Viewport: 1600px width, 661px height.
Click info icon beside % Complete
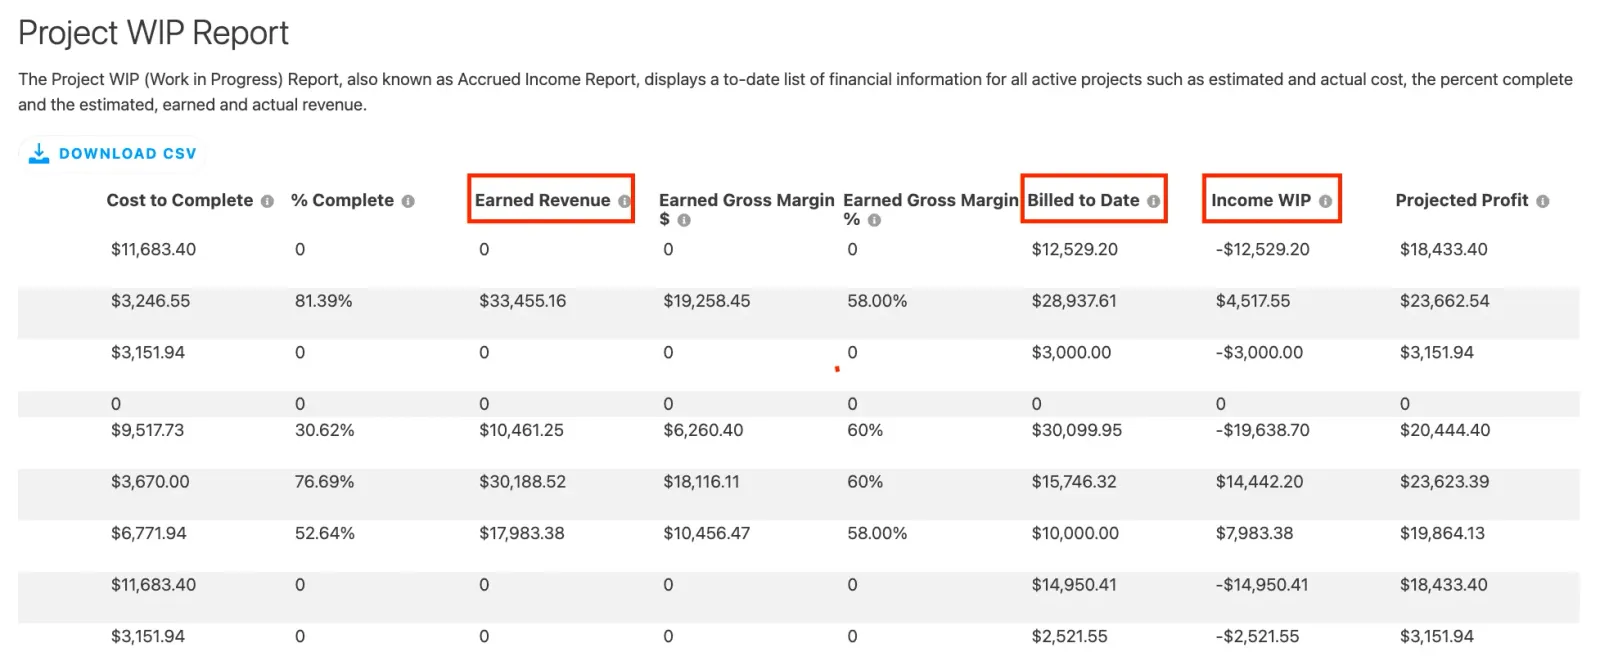pyautogui.click(x=408, y=201)
